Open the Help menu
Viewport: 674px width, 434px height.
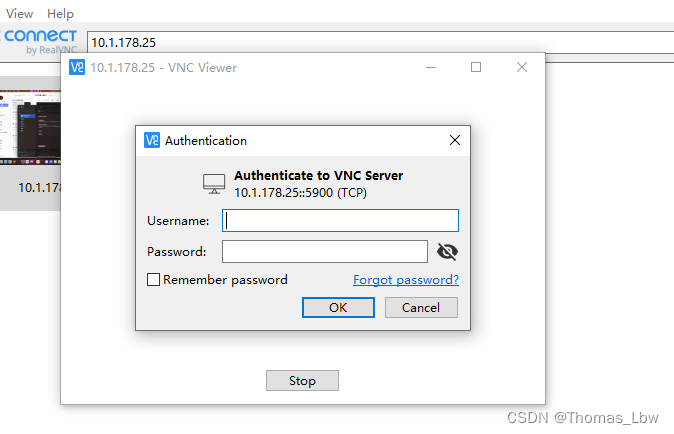point(61,14)
